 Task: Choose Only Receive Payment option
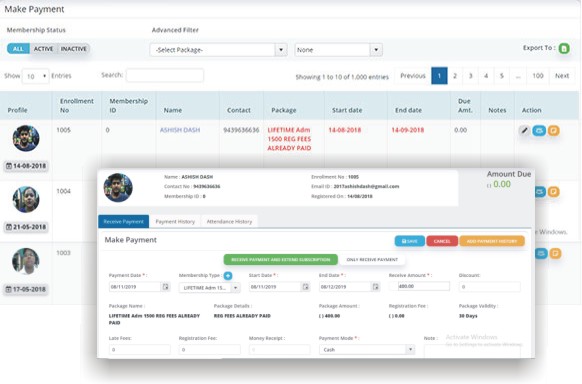pos(372,259)
